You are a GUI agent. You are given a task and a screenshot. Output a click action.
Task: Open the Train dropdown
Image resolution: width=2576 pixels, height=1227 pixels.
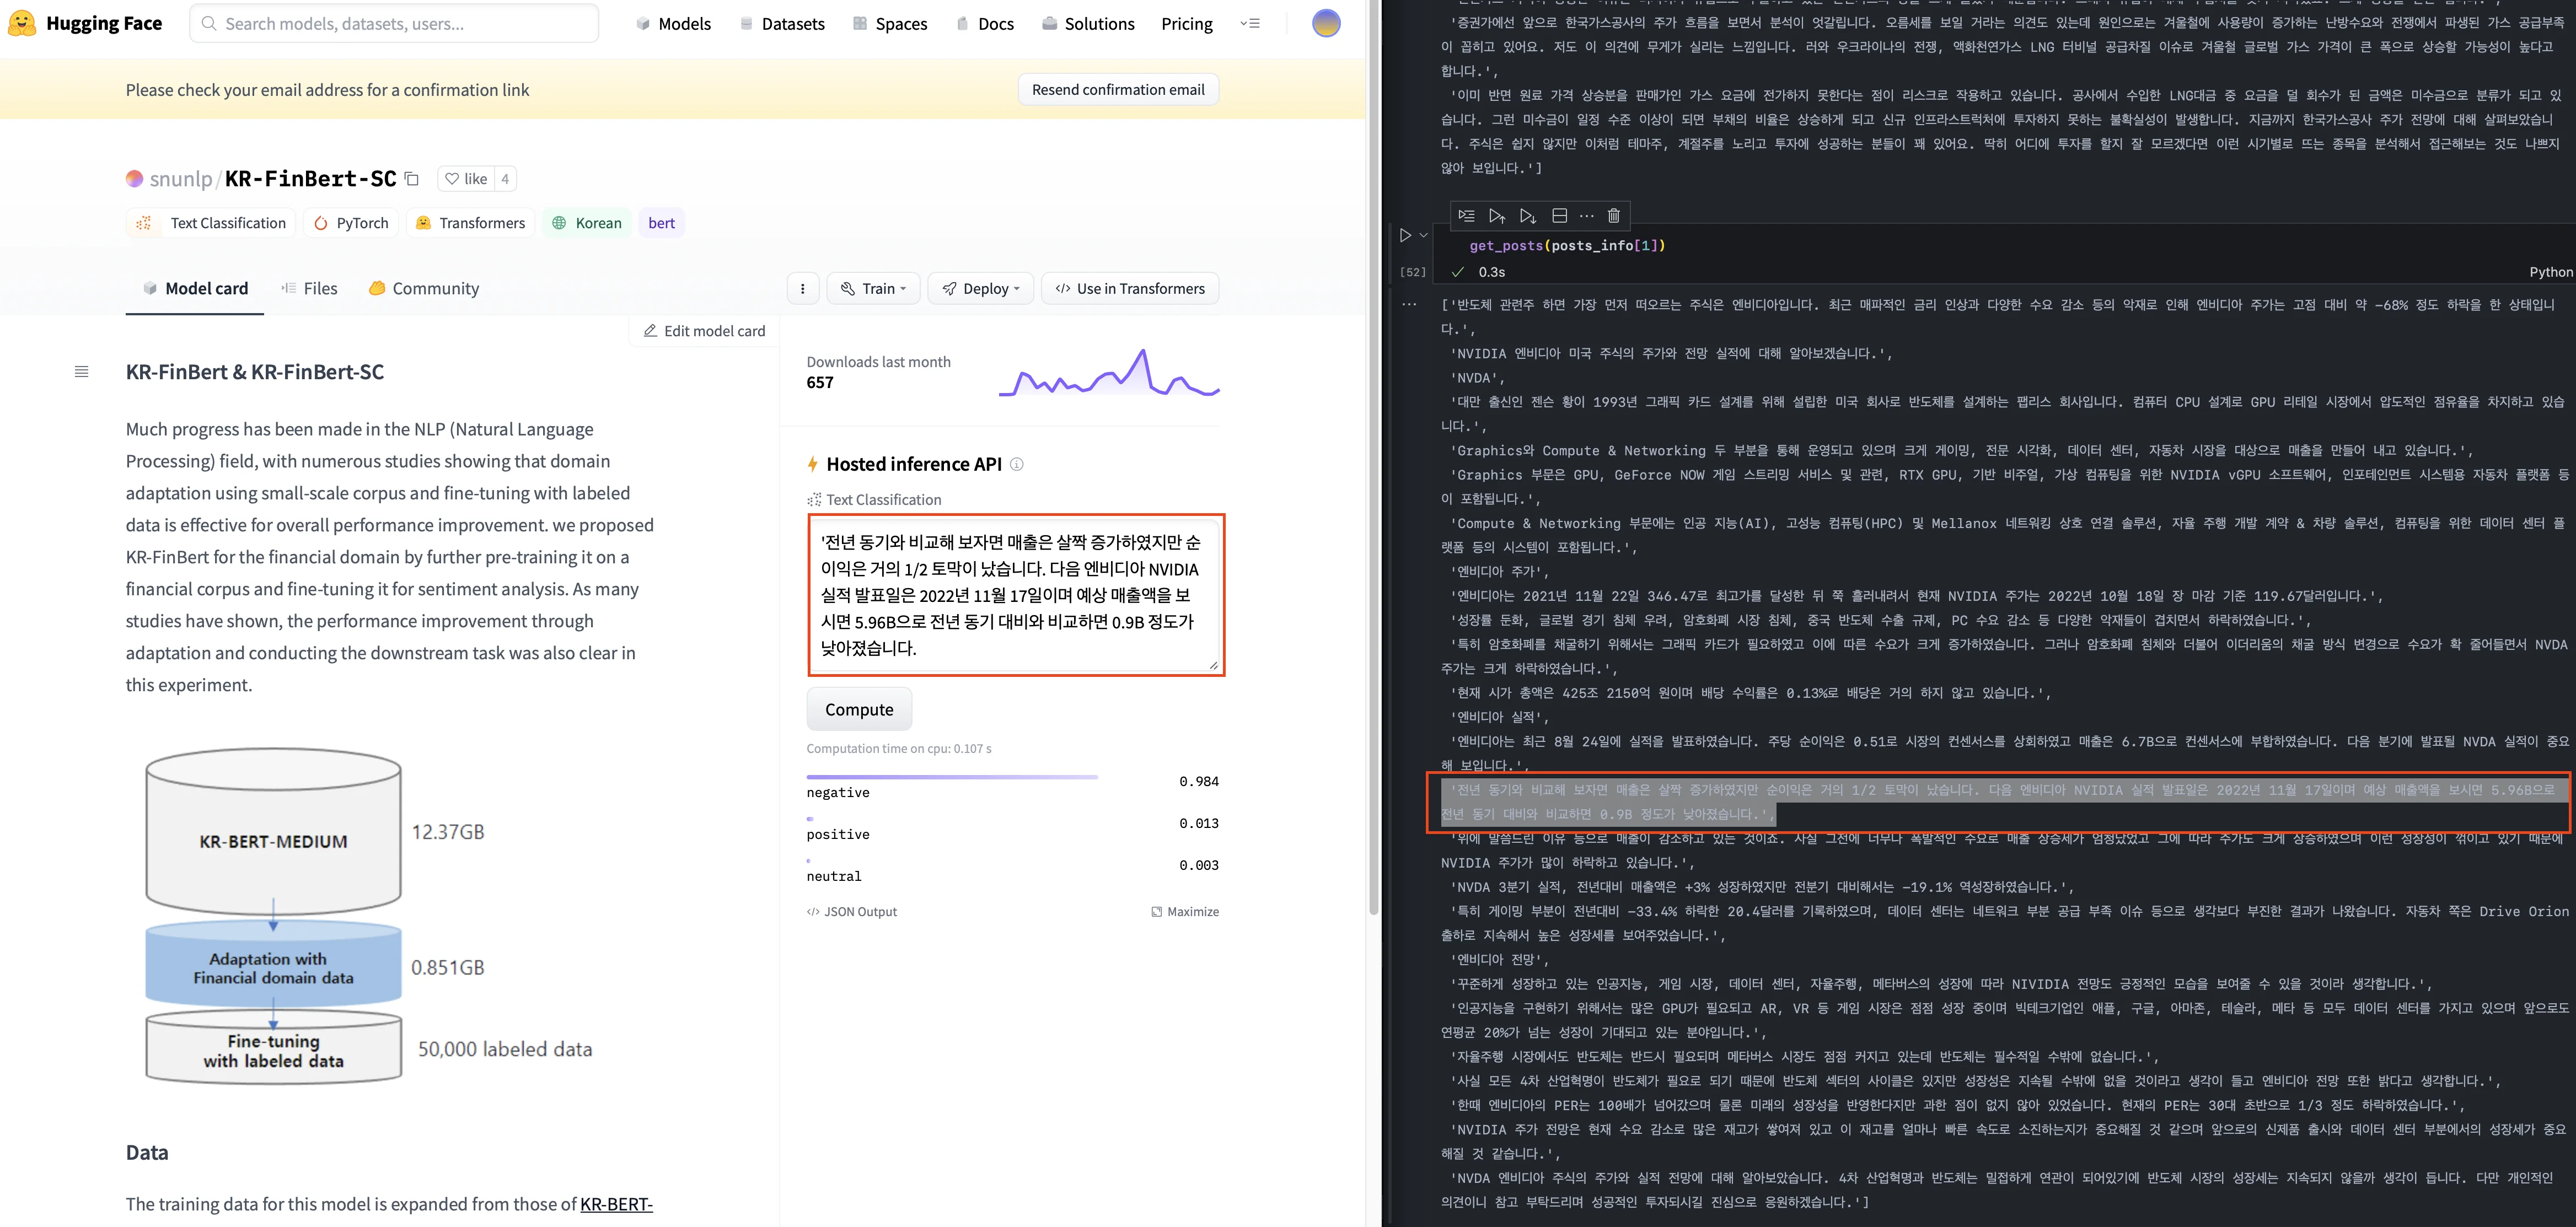click(x=873, y=289)
